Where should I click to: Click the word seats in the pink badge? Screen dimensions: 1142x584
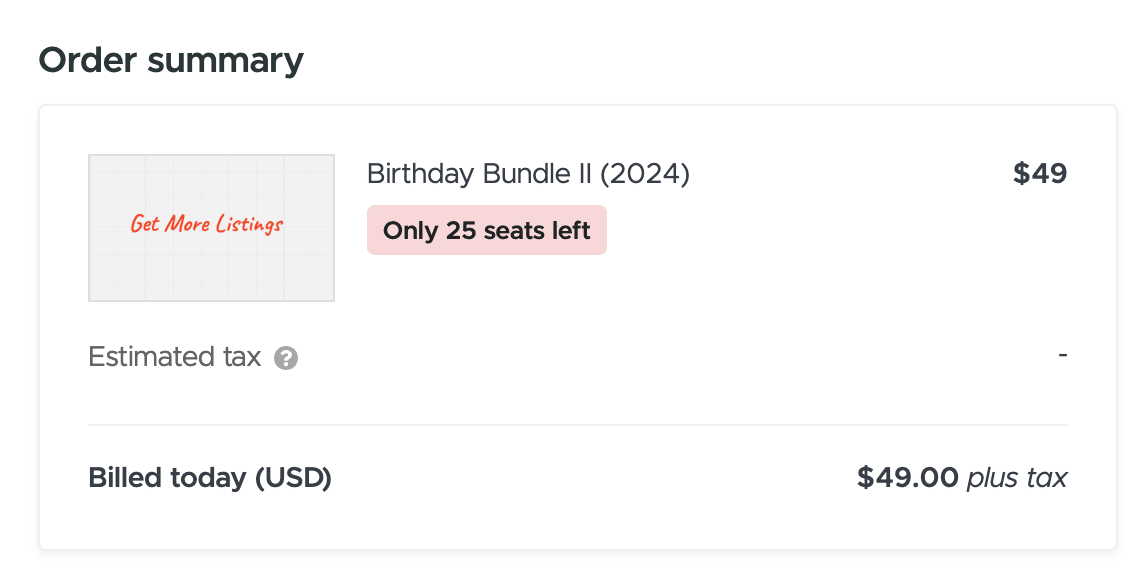click(x=514, y=231)
